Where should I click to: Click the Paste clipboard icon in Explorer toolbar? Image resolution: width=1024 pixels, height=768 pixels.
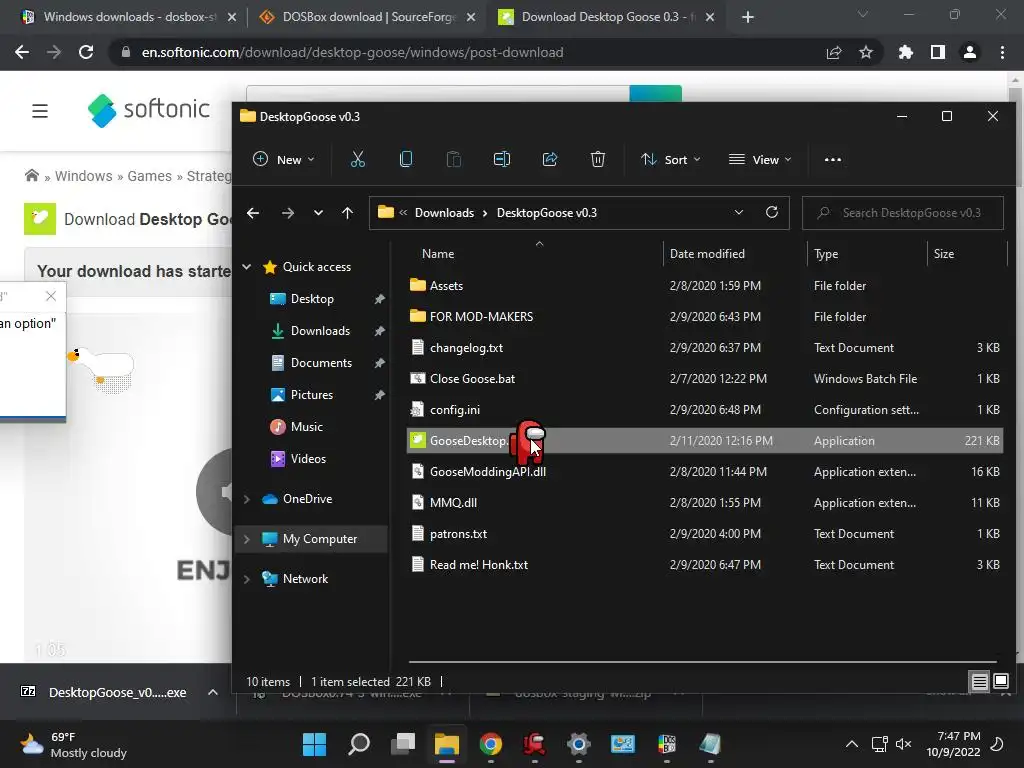tap(453, 159)
